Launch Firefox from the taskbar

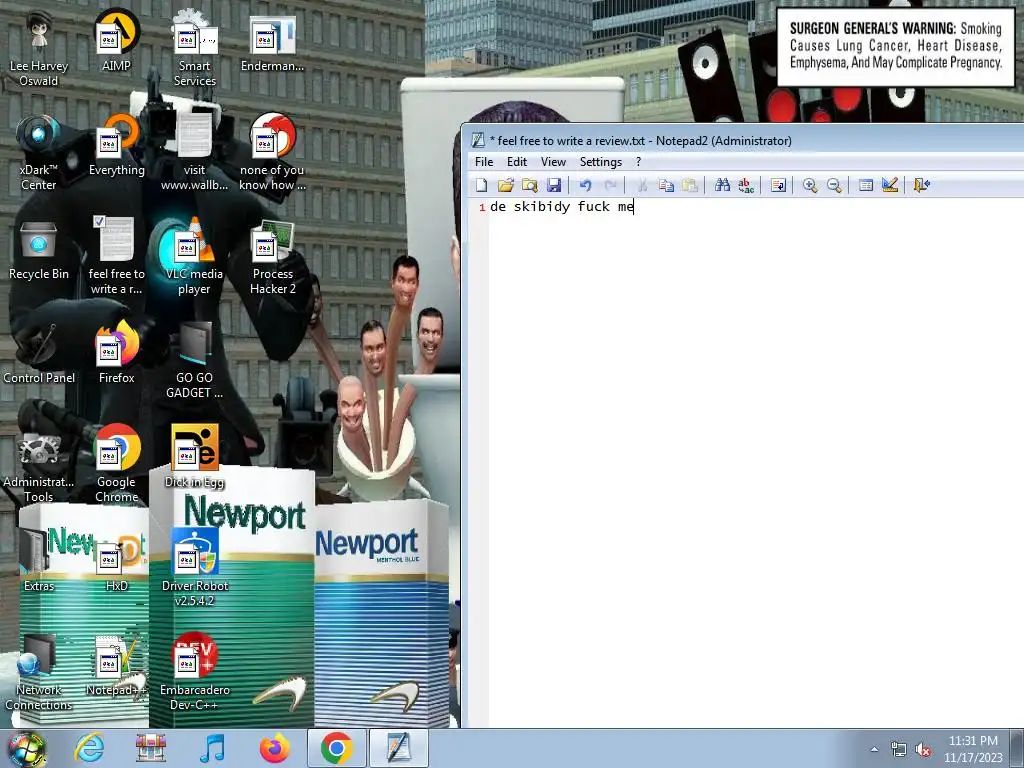coord(274,748)
